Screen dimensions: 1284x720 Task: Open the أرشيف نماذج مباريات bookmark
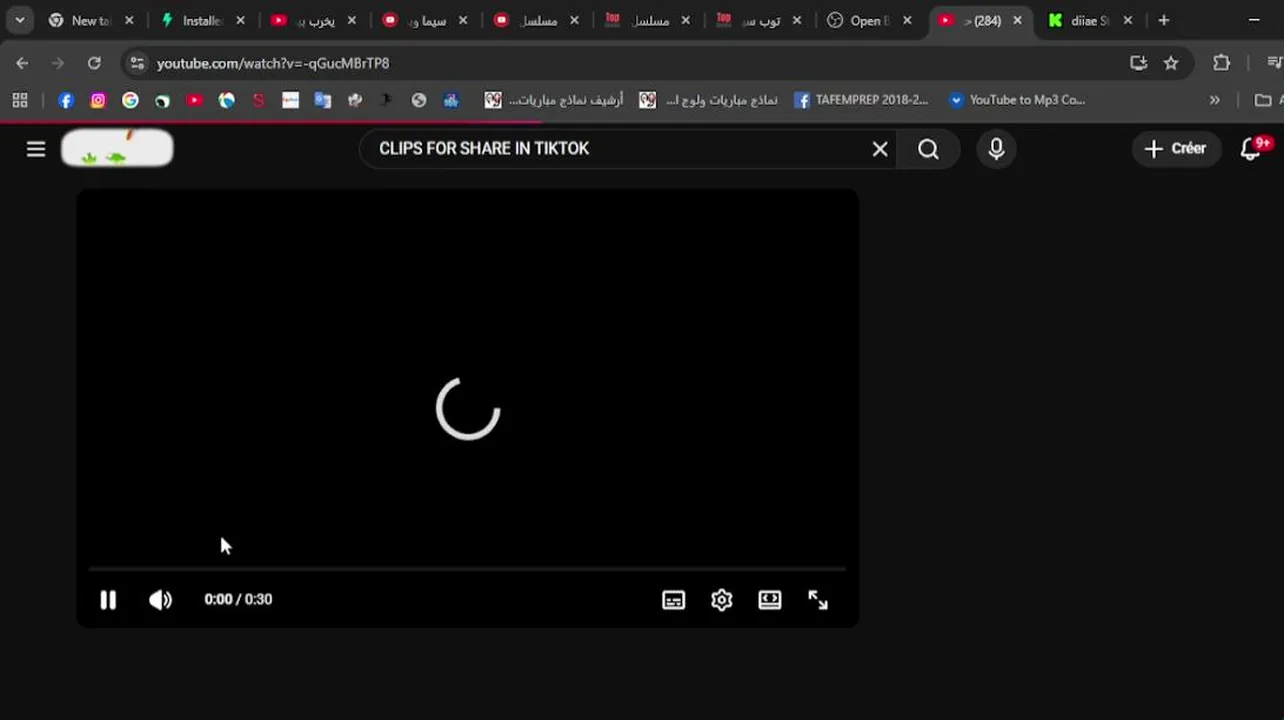[x=554, y=100]
